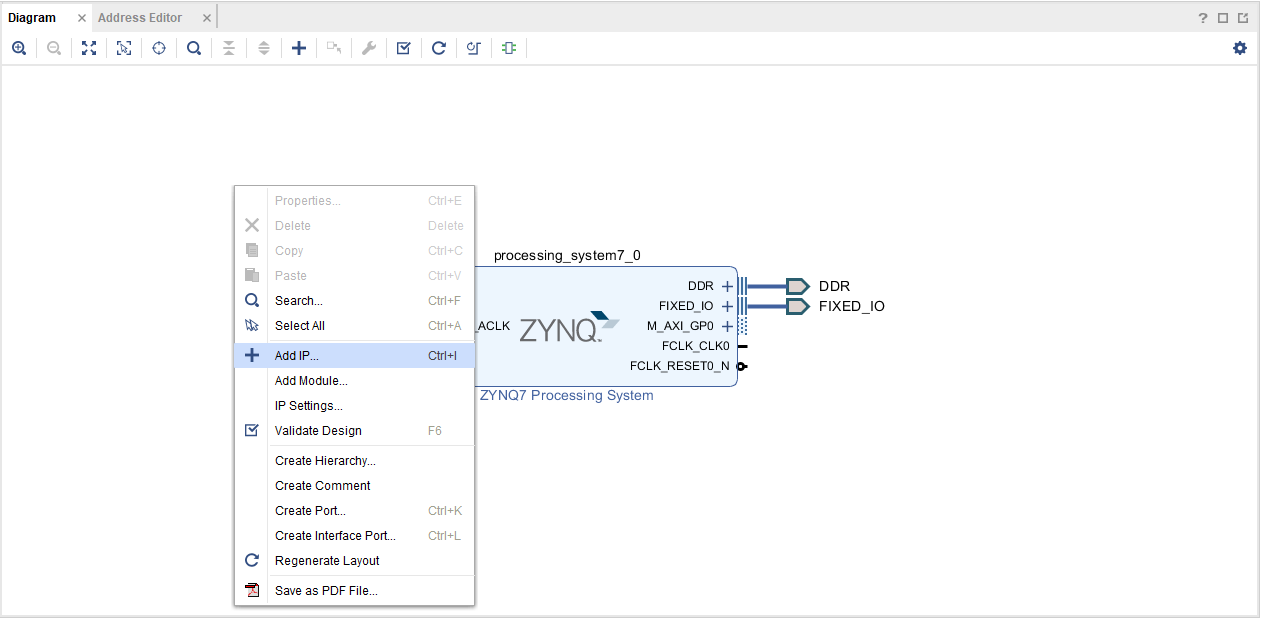Select Create Hierarchy... in context menu

tap(325, 461)
